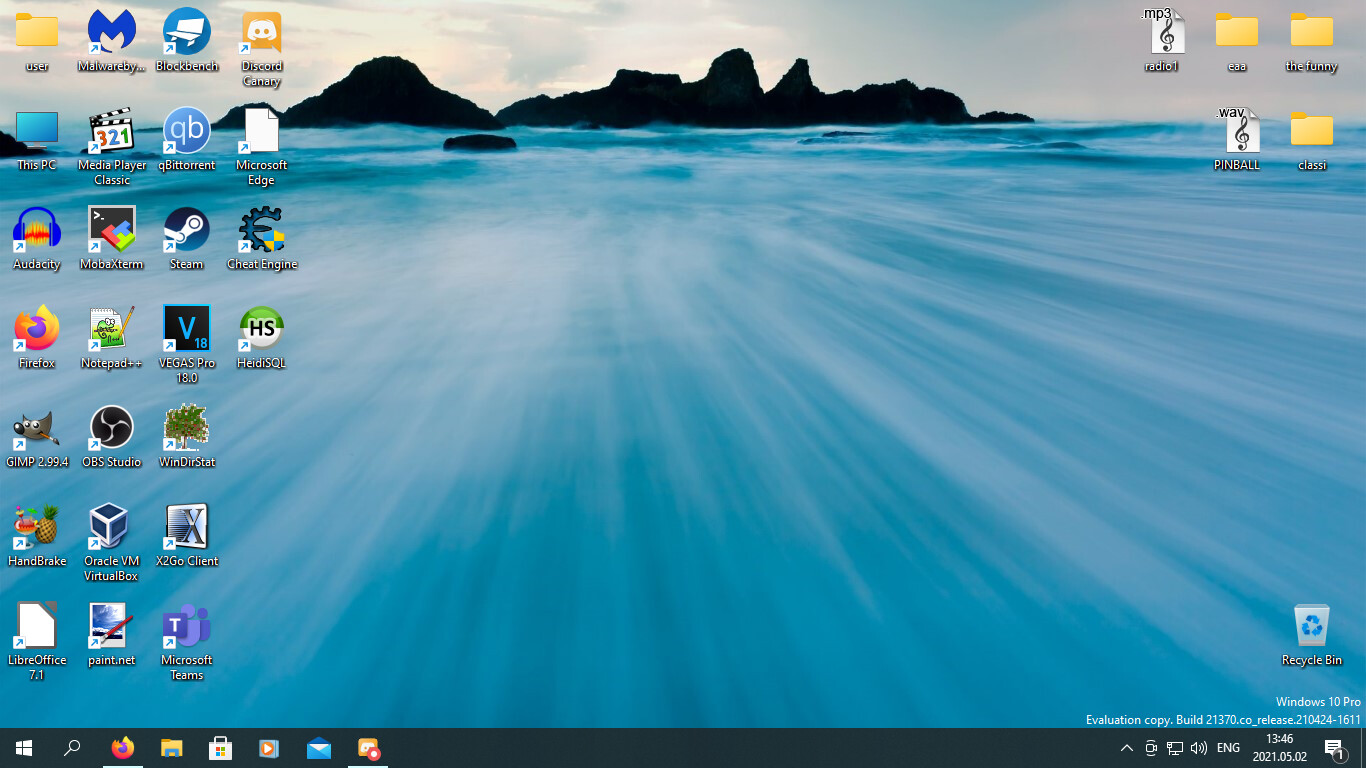
Task: Select the Recycle Bin icon
Action: coord(1312,635)
